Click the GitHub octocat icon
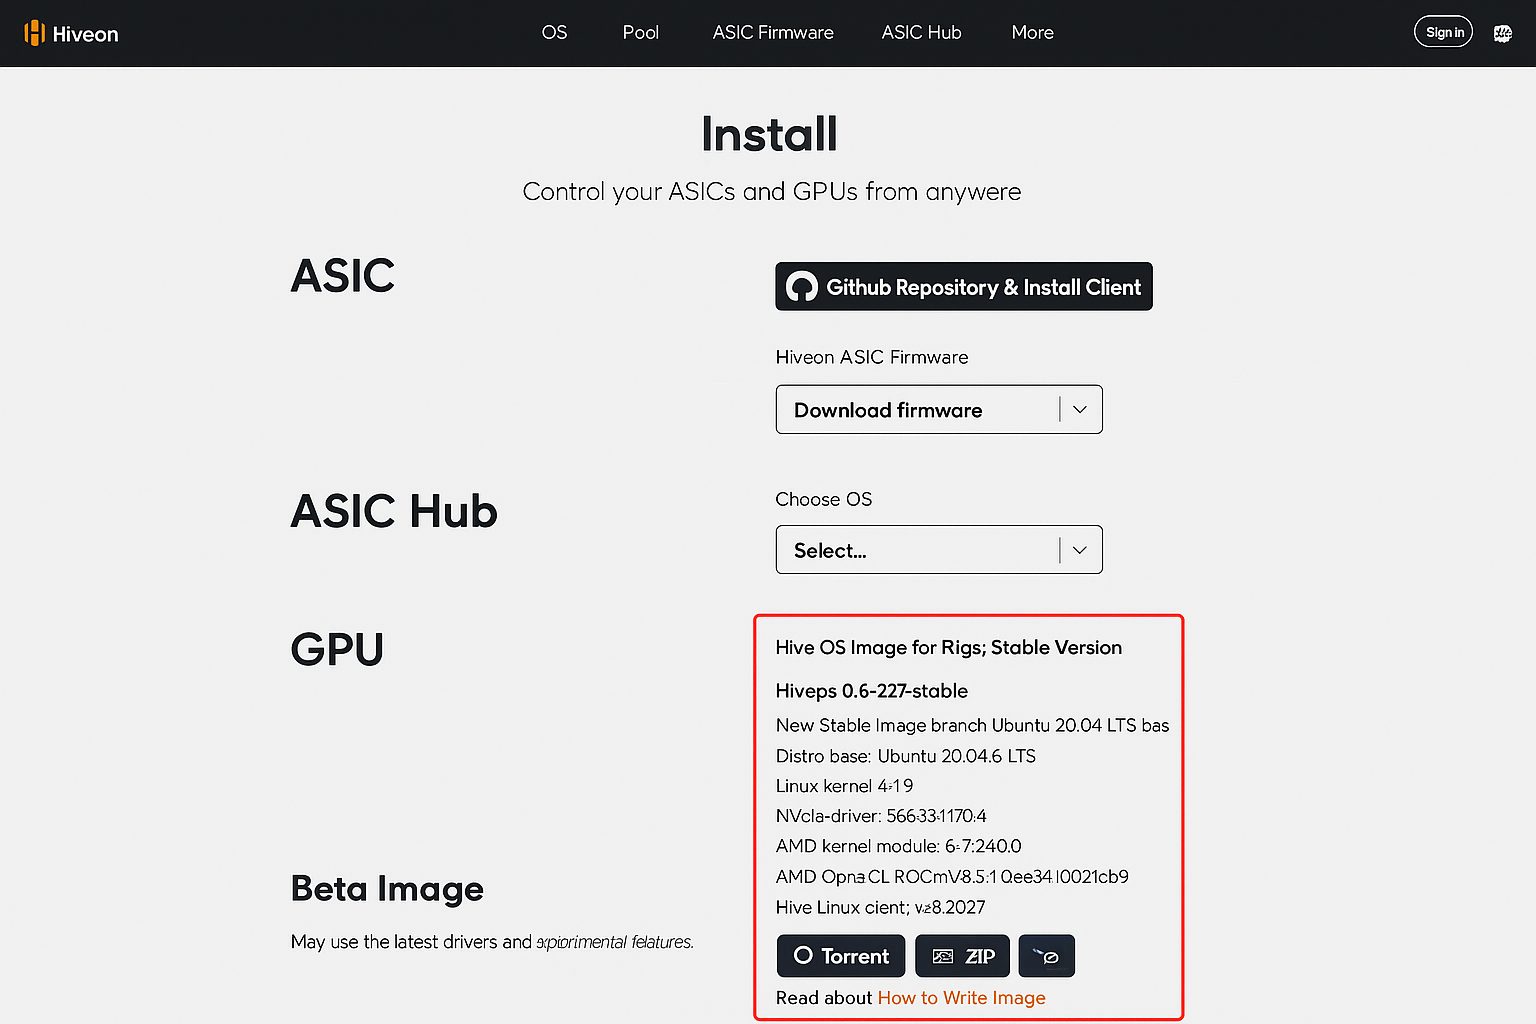This screenshot has height=1024, width=1536. pos(801,287)
